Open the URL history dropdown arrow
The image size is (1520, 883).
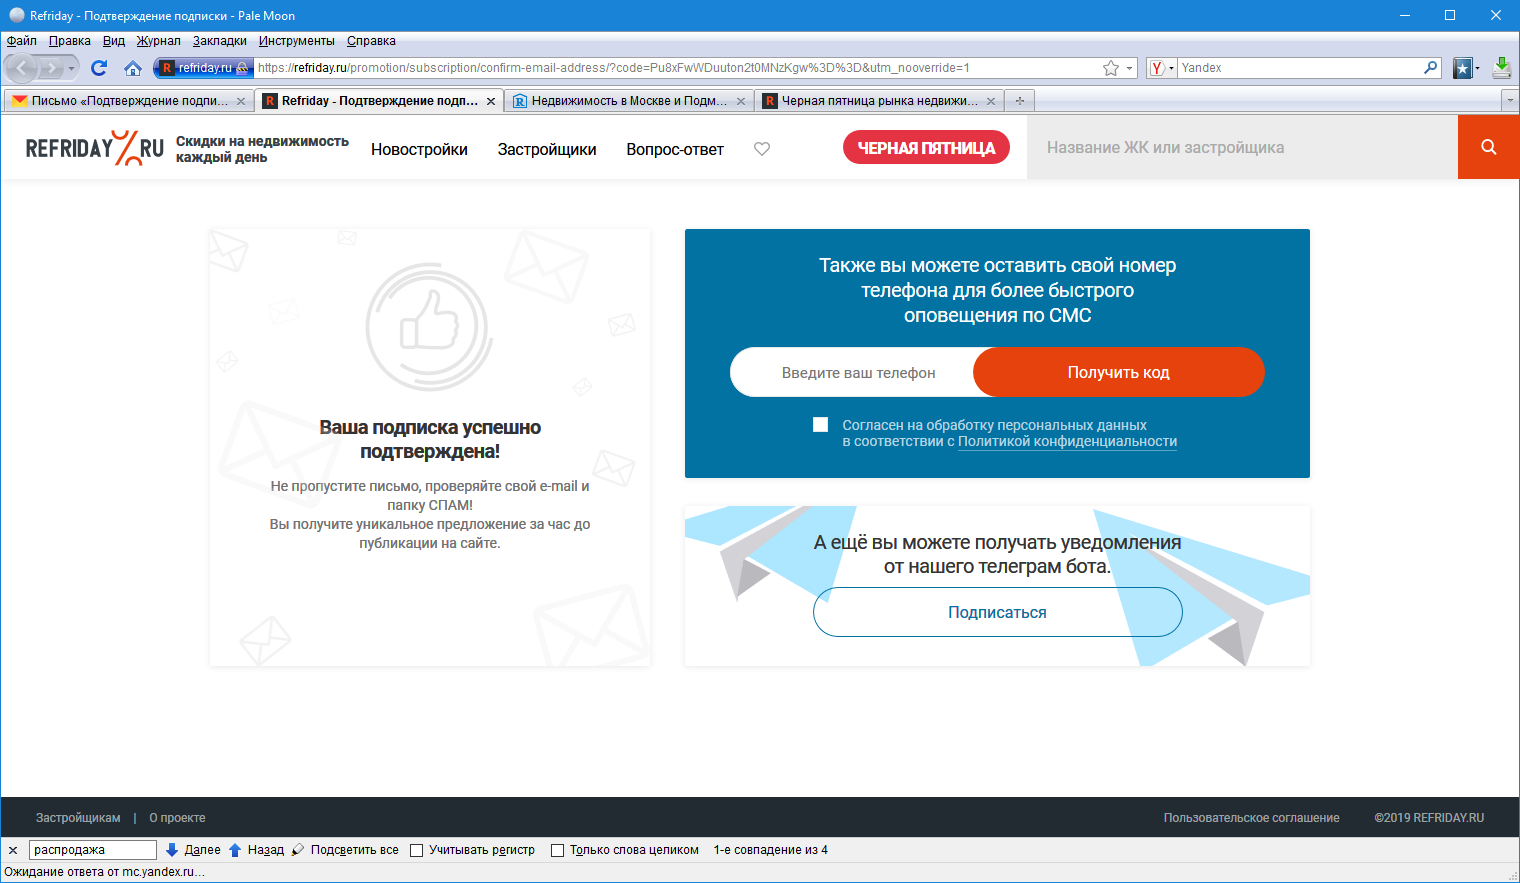coord(1130,68)
